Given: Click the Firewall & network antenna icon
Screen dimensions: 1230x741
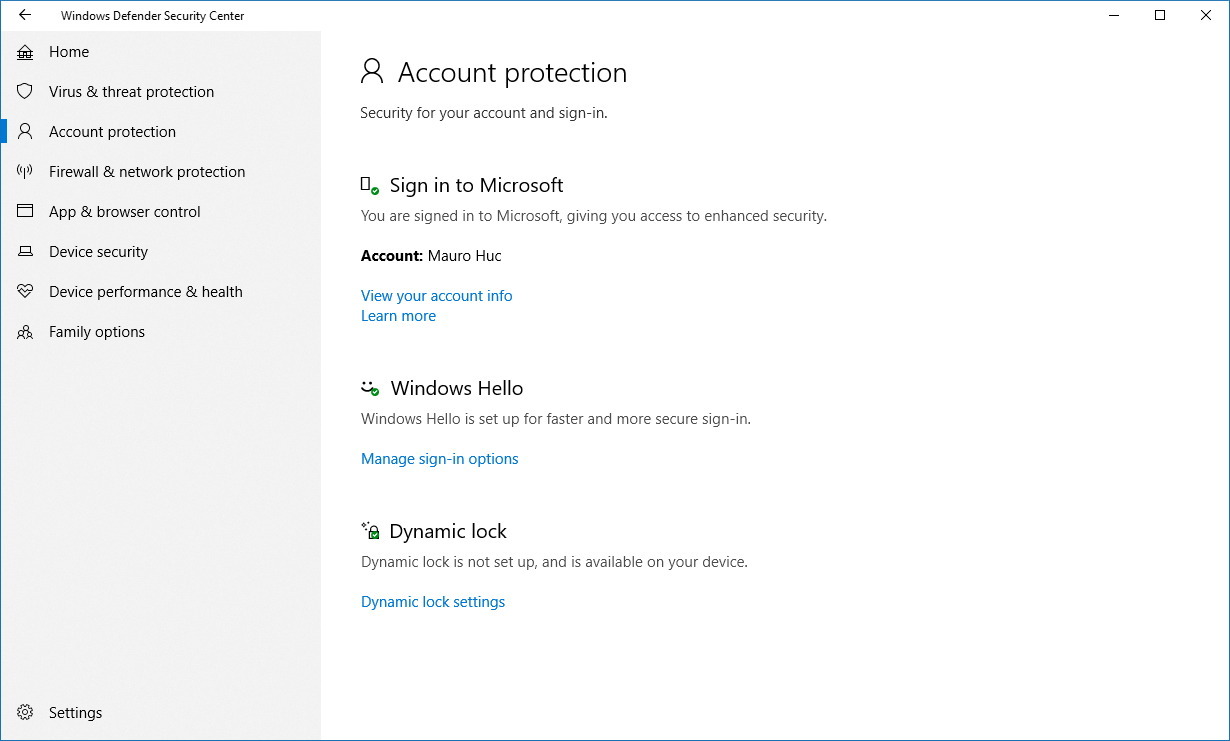Looking at the screenshot, I should pos(25,172).
